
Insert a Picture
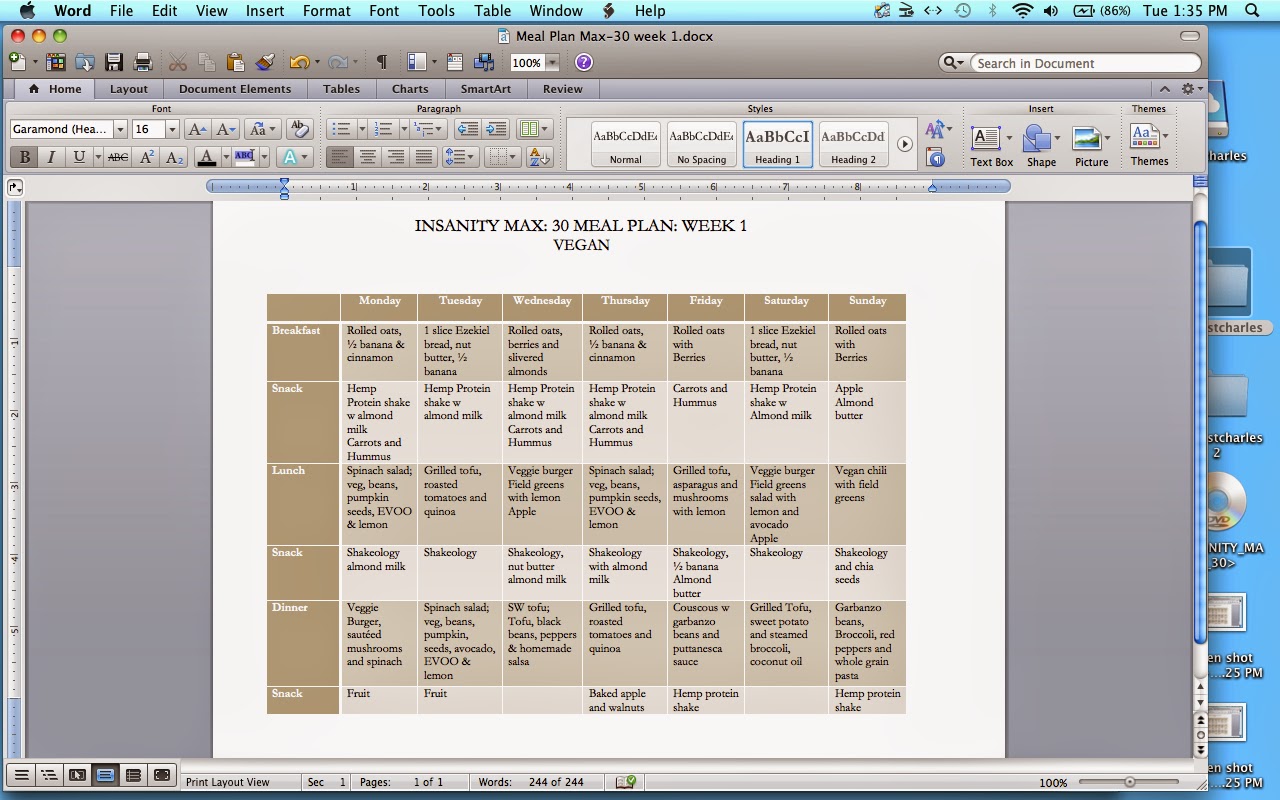pyautogui.click(x=1091, y=146)
